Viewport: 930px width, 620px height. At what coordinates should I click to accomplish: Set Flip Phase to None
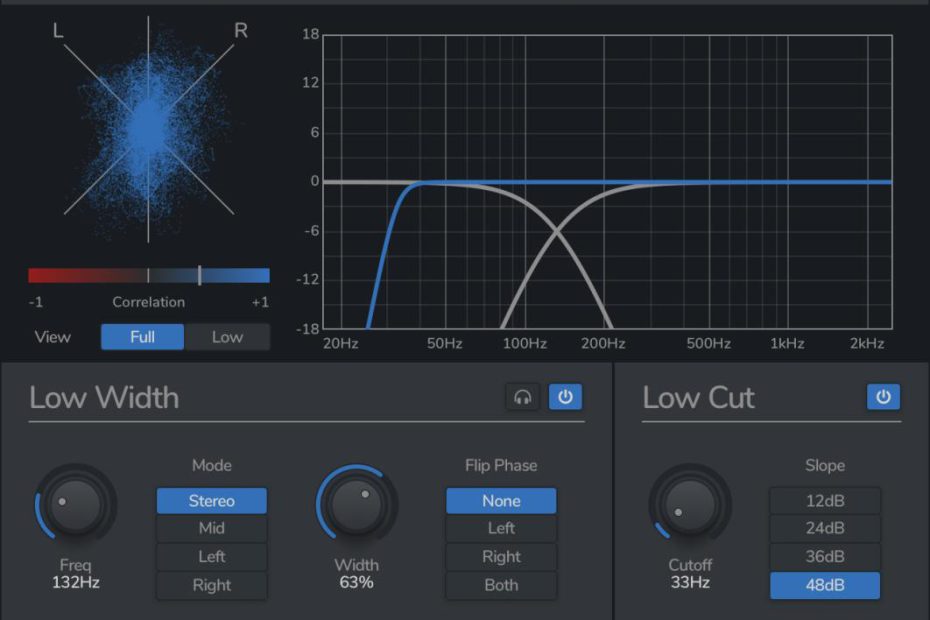pos(501,501)
